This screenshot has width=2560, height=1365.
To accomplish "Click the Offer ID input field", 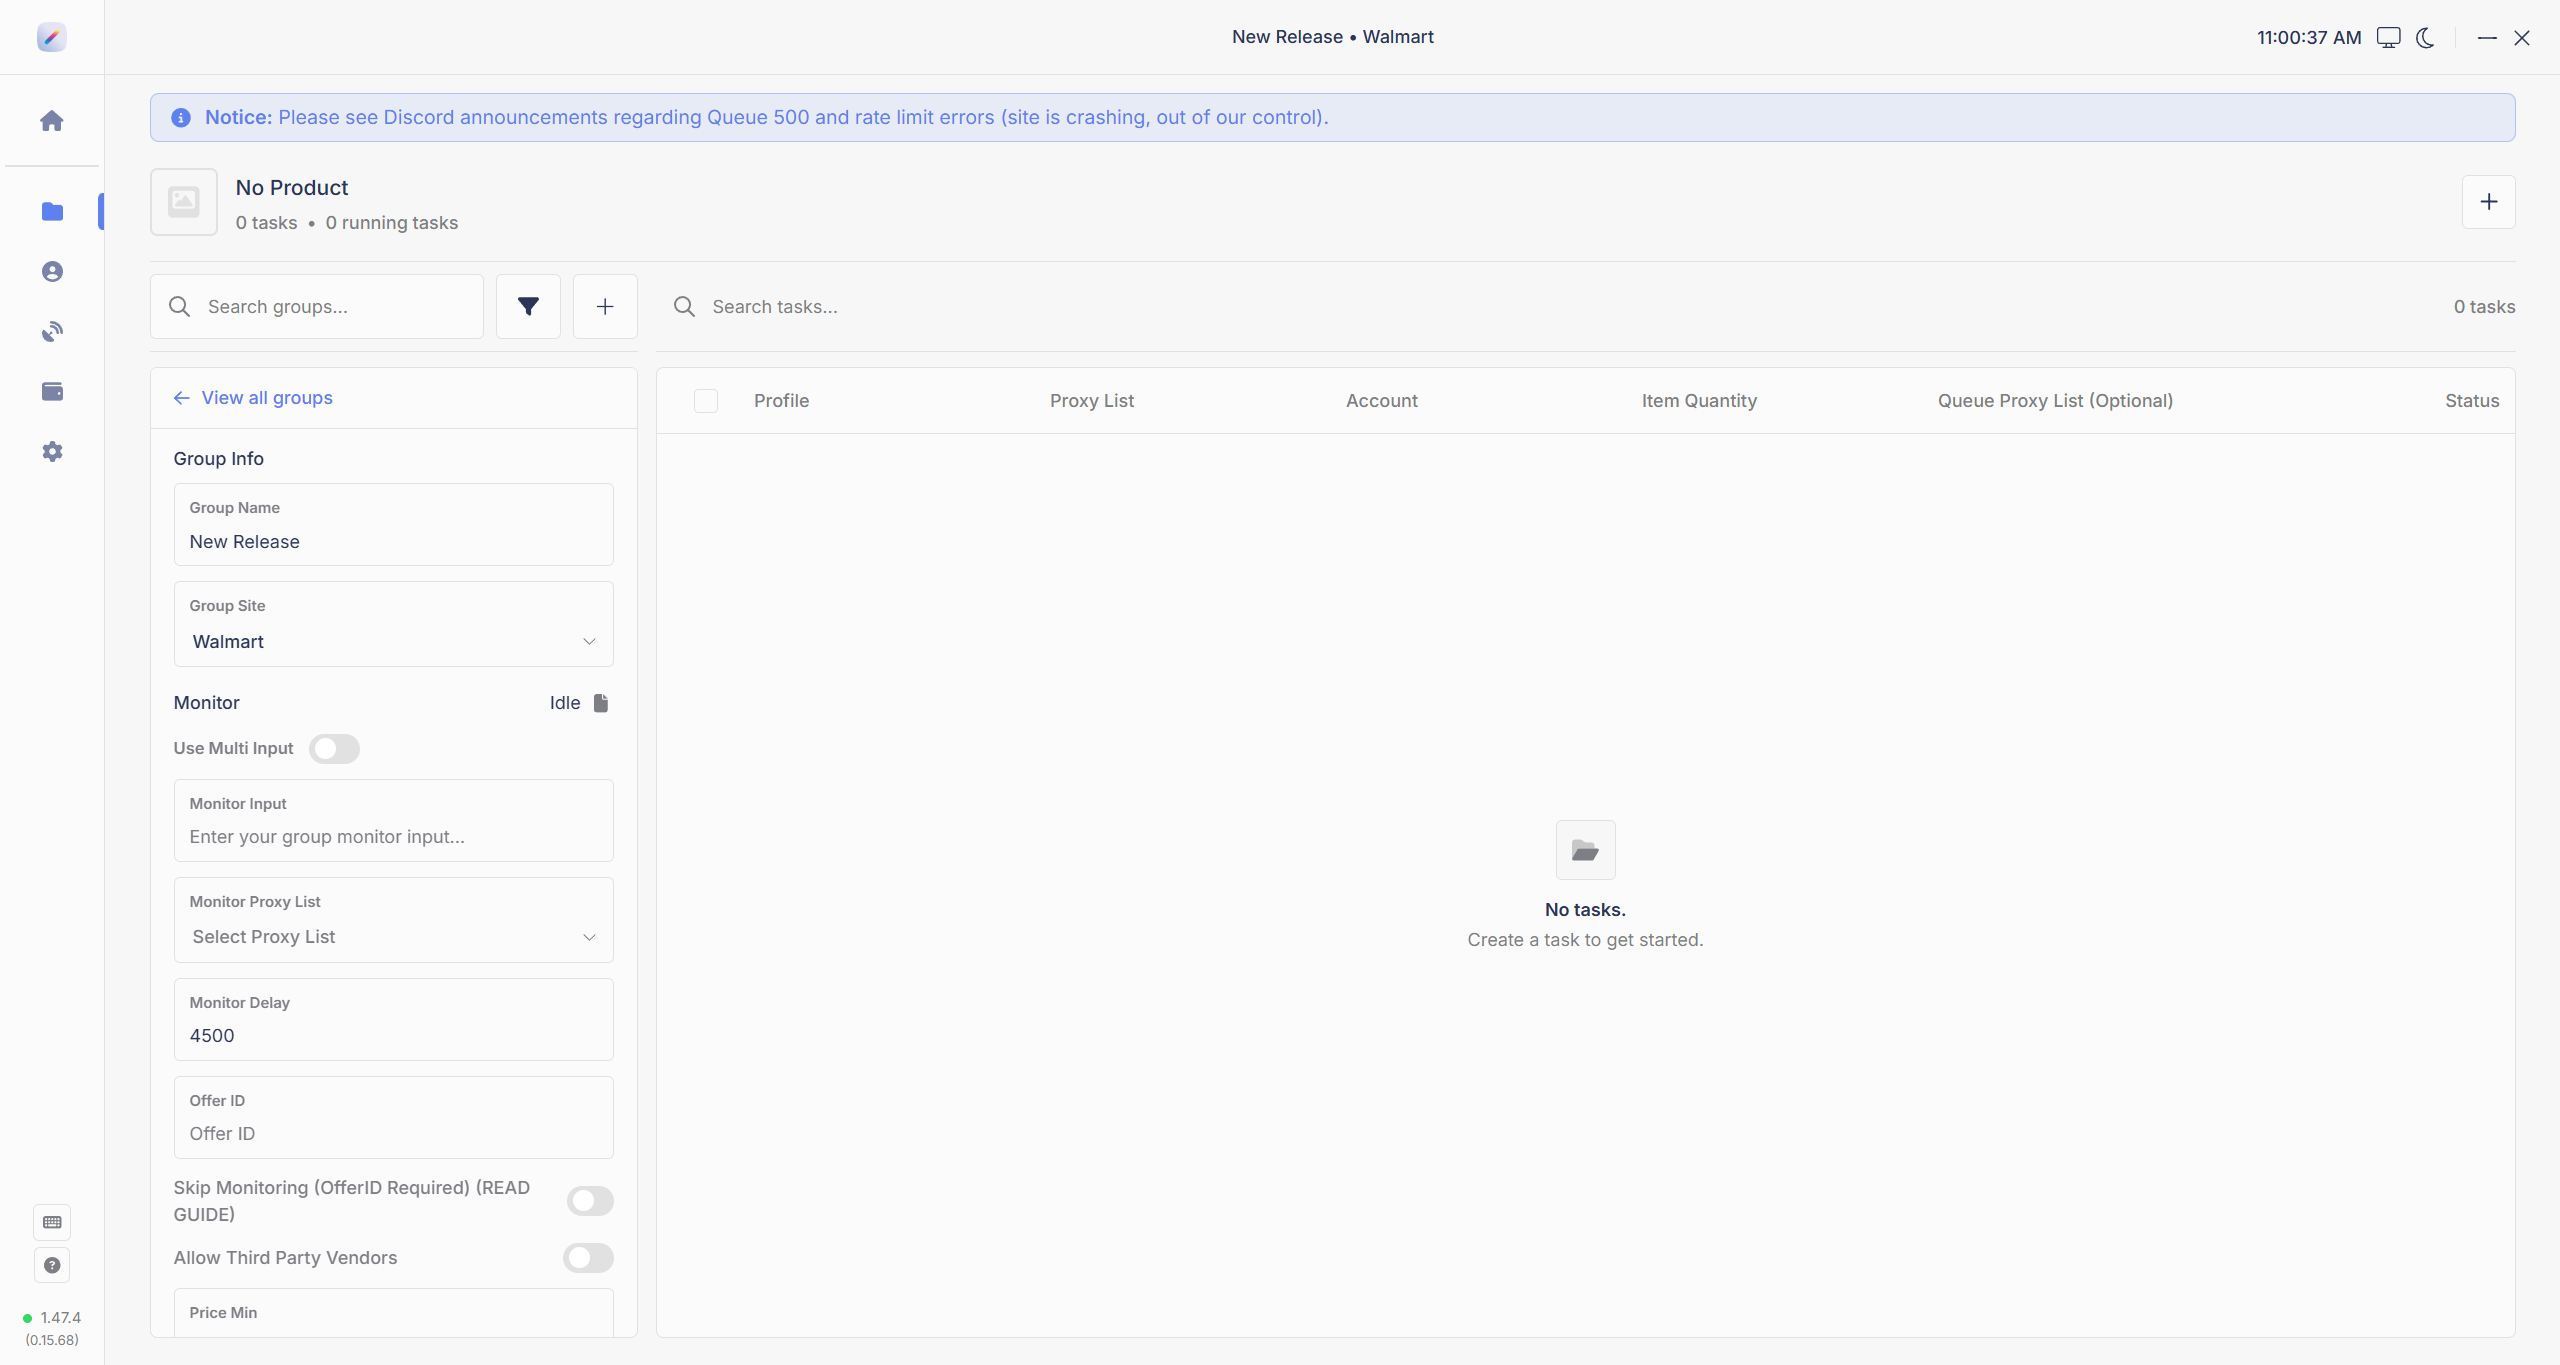I will [394, 1118].
